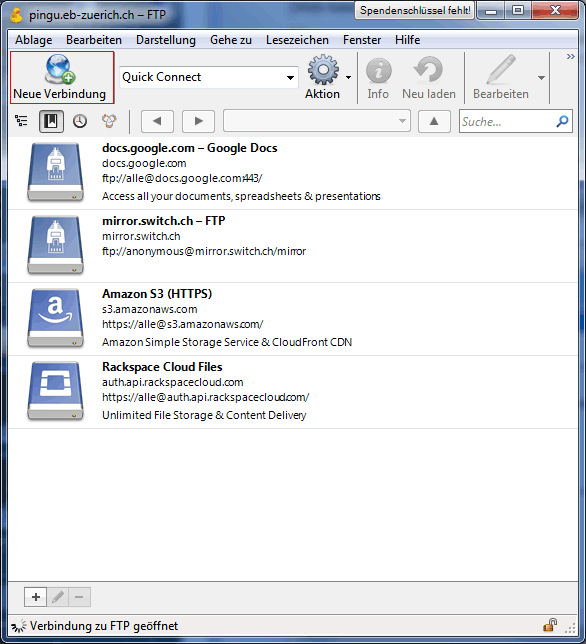Select the Amazon S3 (HTTPS) bookmark title
Screen dimensions: 586x644
click(157, 294)
